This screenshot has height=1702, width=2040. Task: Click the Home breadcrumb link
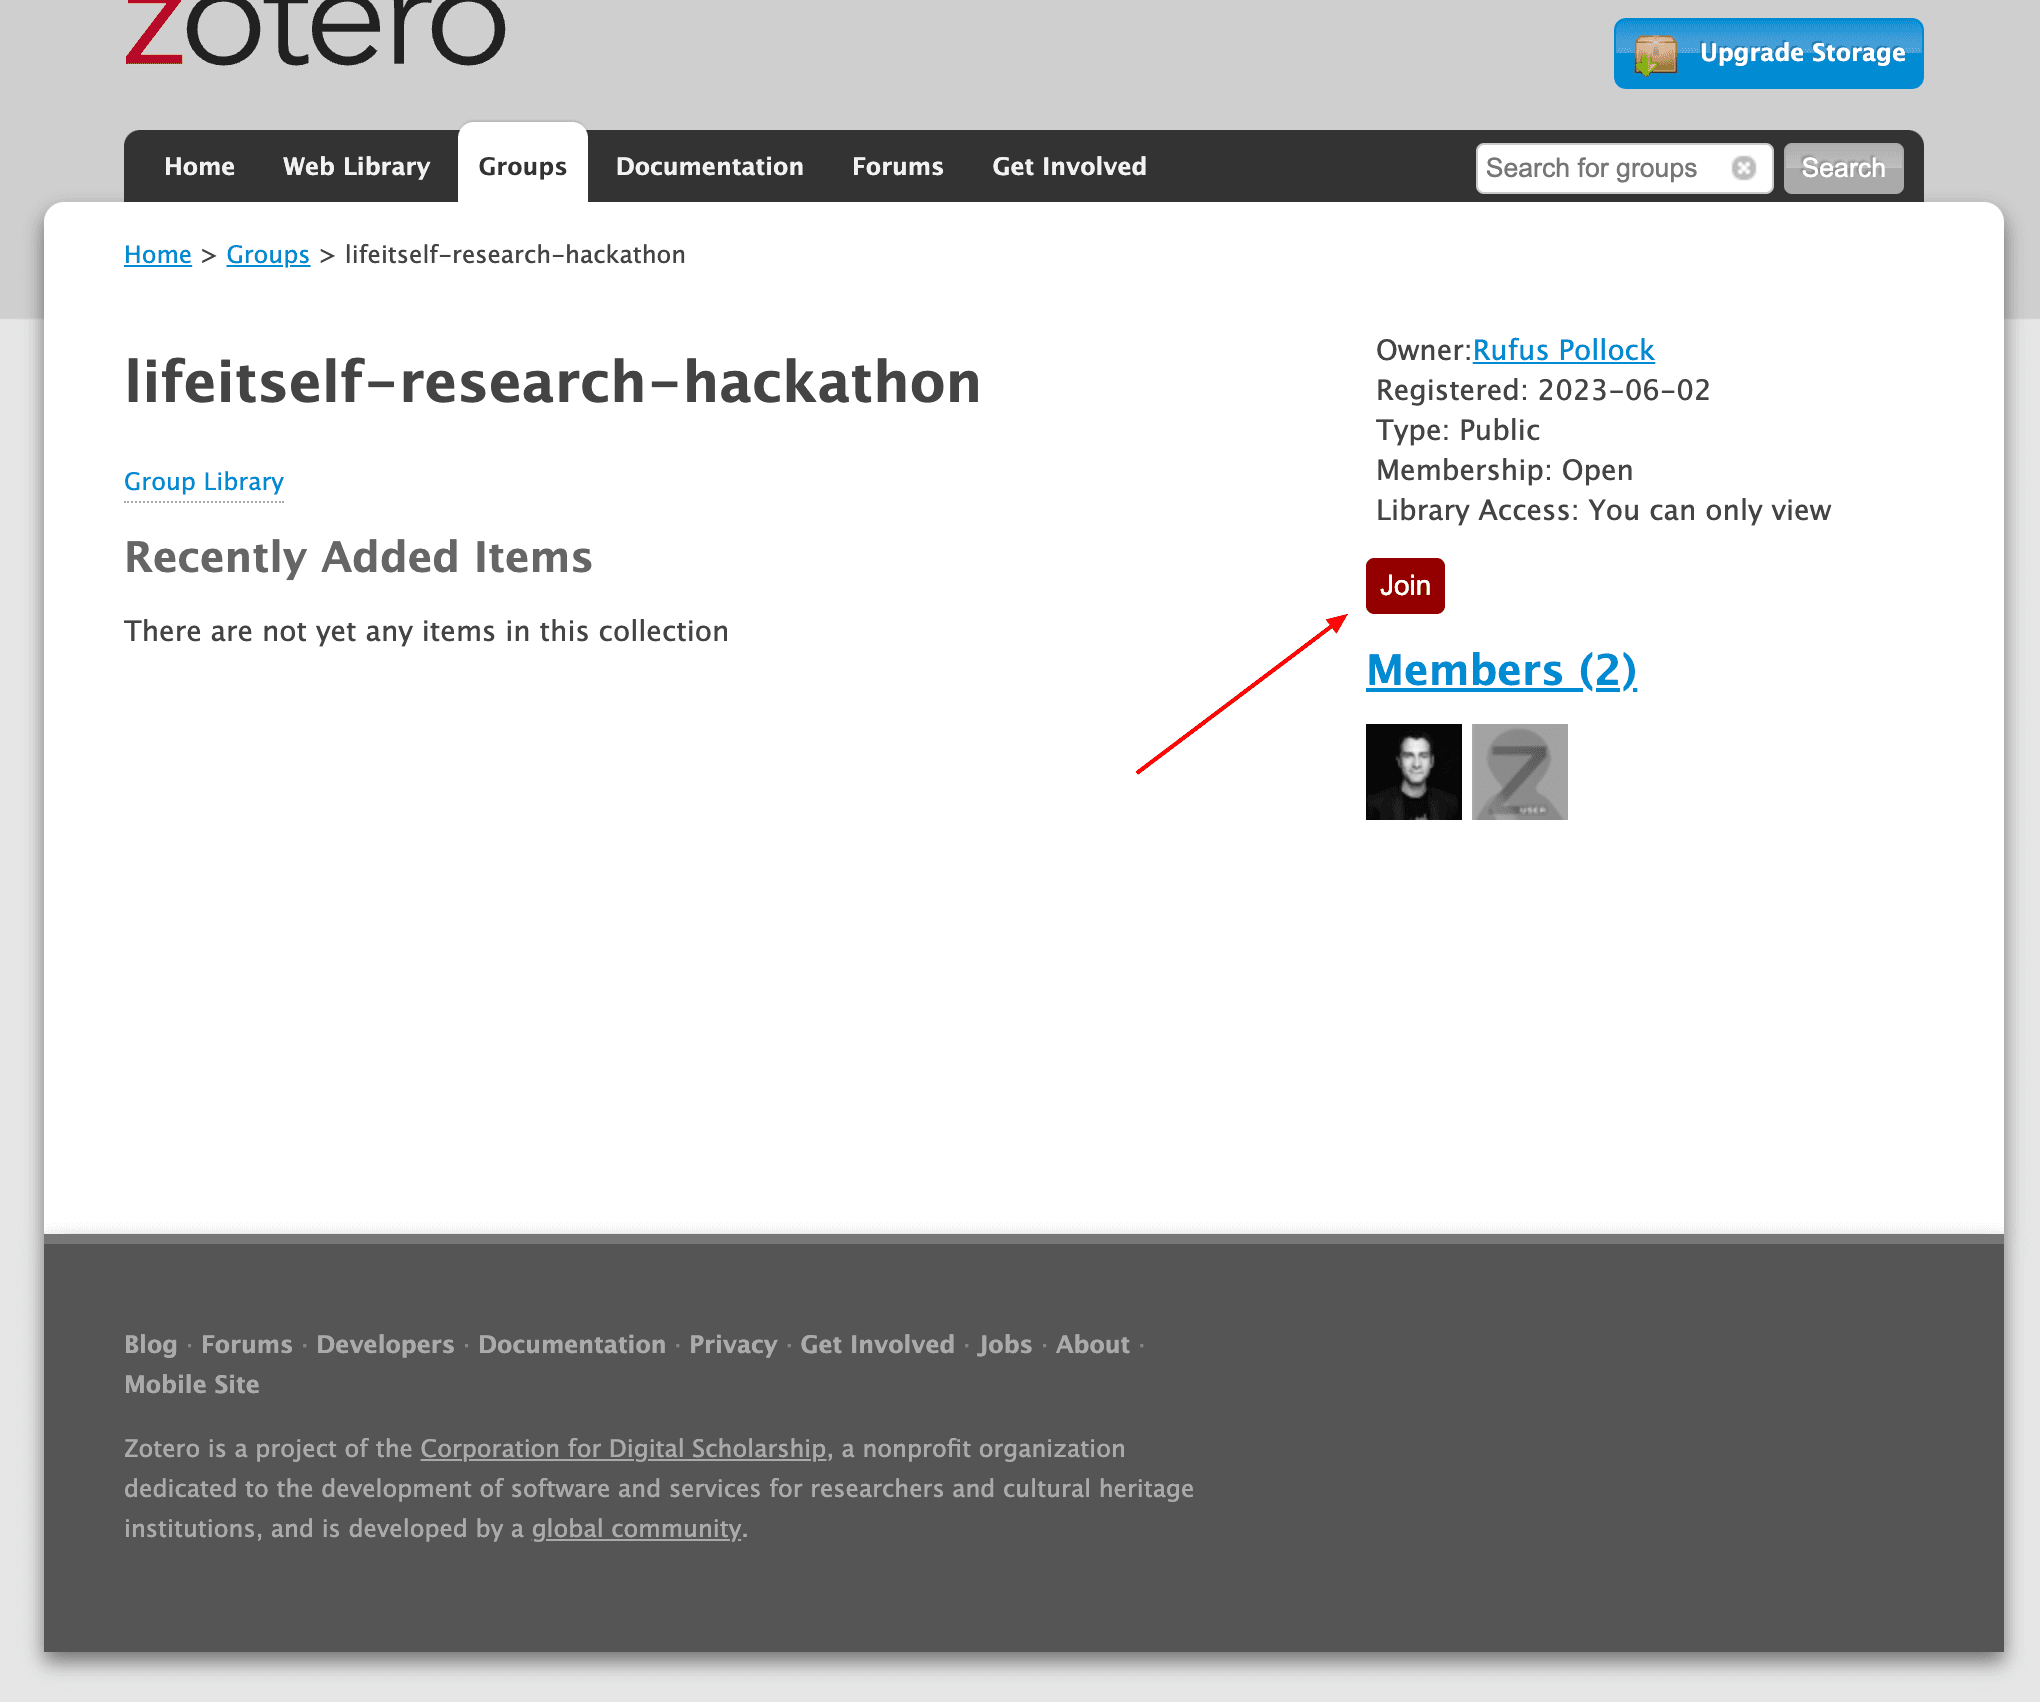click(x=158, y=255)
